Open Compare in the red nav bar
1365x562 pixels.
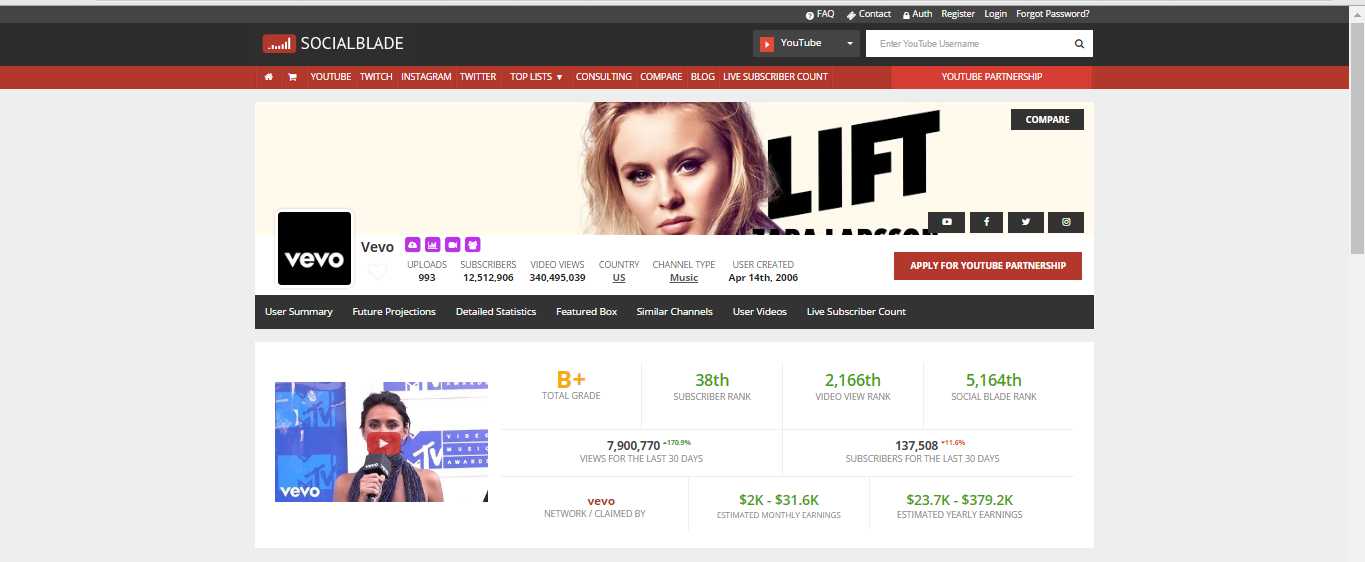[x=661, y=77]
